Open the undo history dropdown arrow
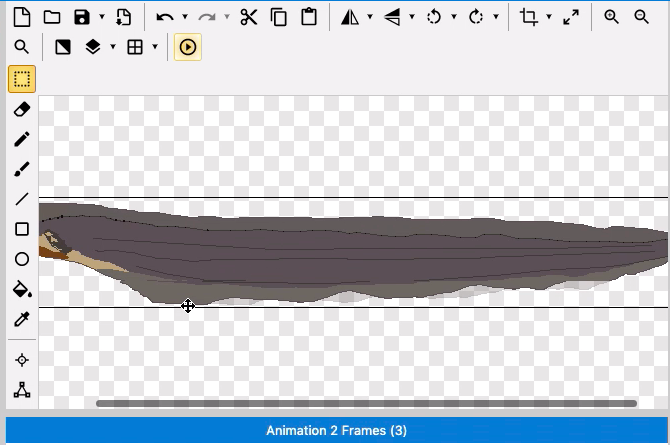This screenshot has width=670, height=445. (185, 17)
